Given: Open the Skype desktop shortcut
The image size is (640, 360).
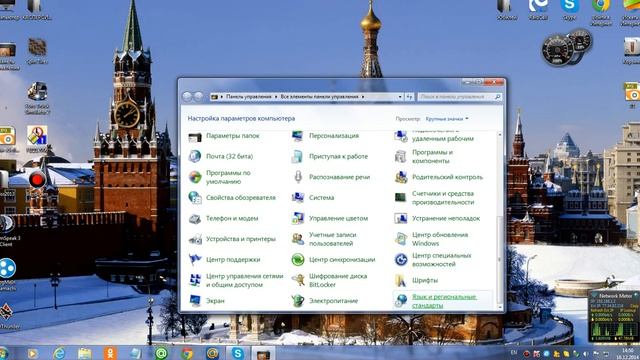Looking at the screenshot, I should coord(569,9).
